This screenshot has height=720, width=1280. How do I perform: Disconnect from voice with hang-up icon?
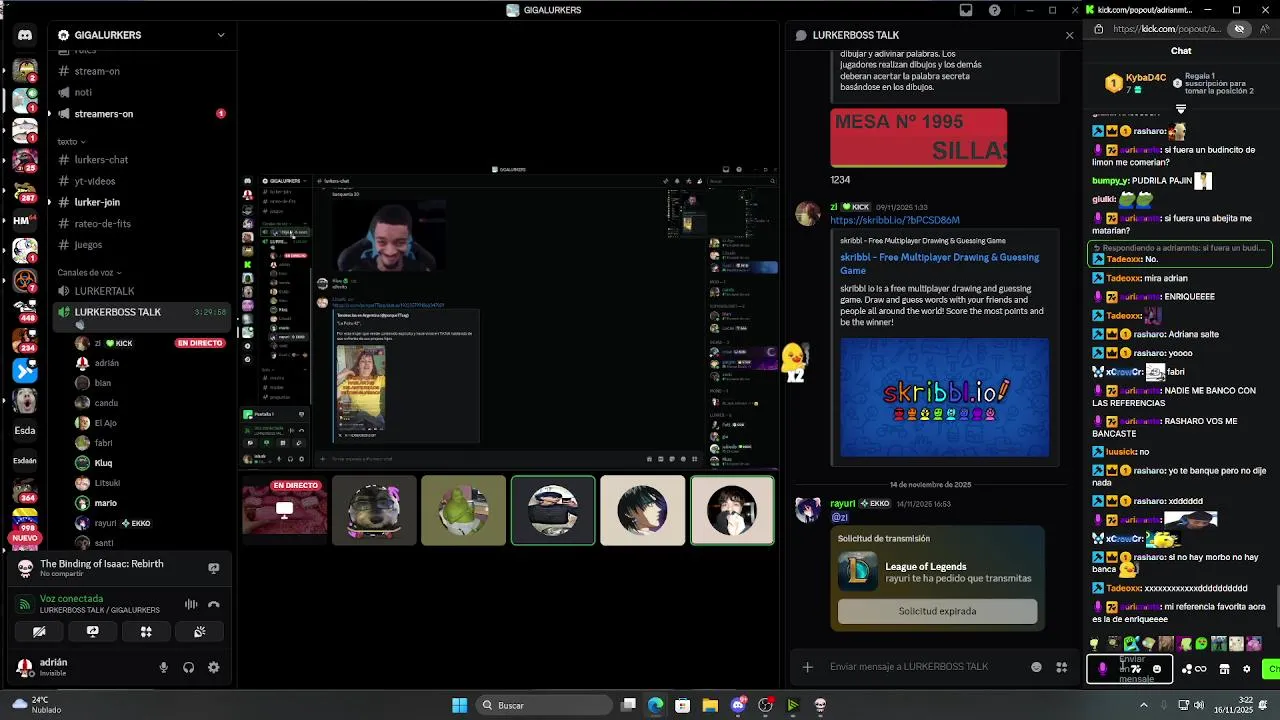[213, 604]
